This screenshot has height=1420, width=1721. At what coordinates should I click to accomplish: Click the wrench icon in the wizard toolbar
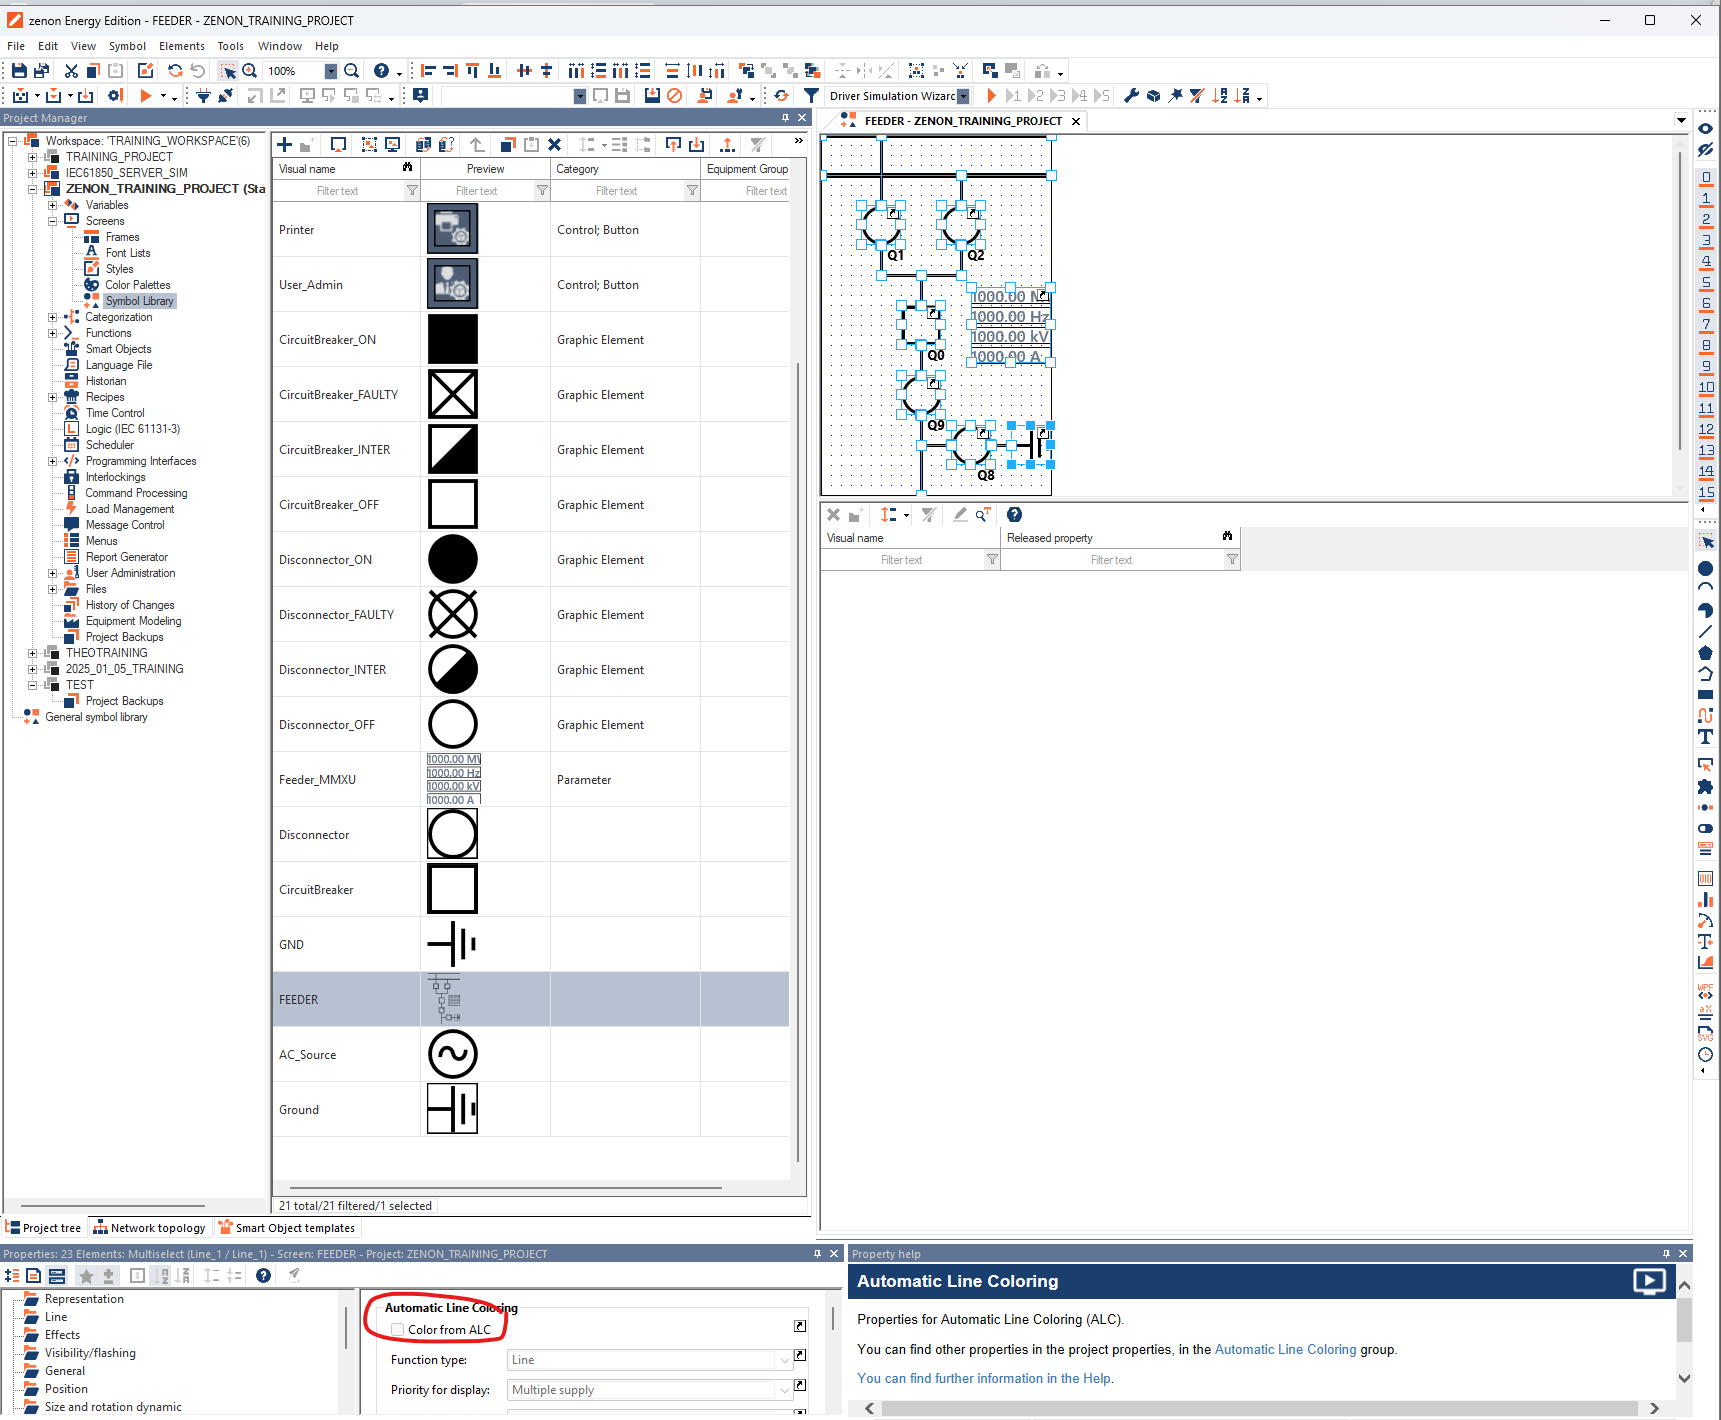click(x=1131, y=96)
